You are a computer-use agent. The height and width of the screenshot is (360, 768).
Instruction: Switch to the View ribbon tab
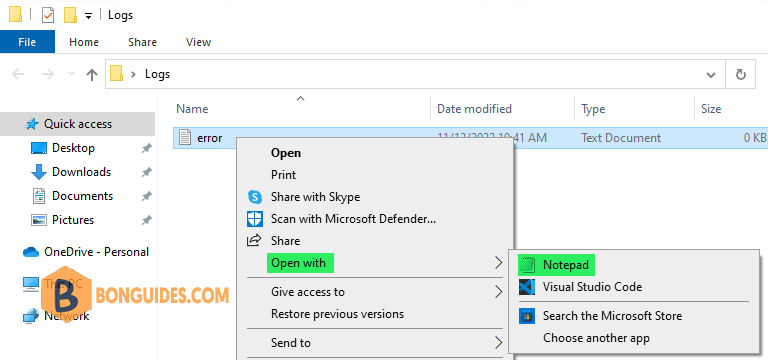[x=198, y=42]
